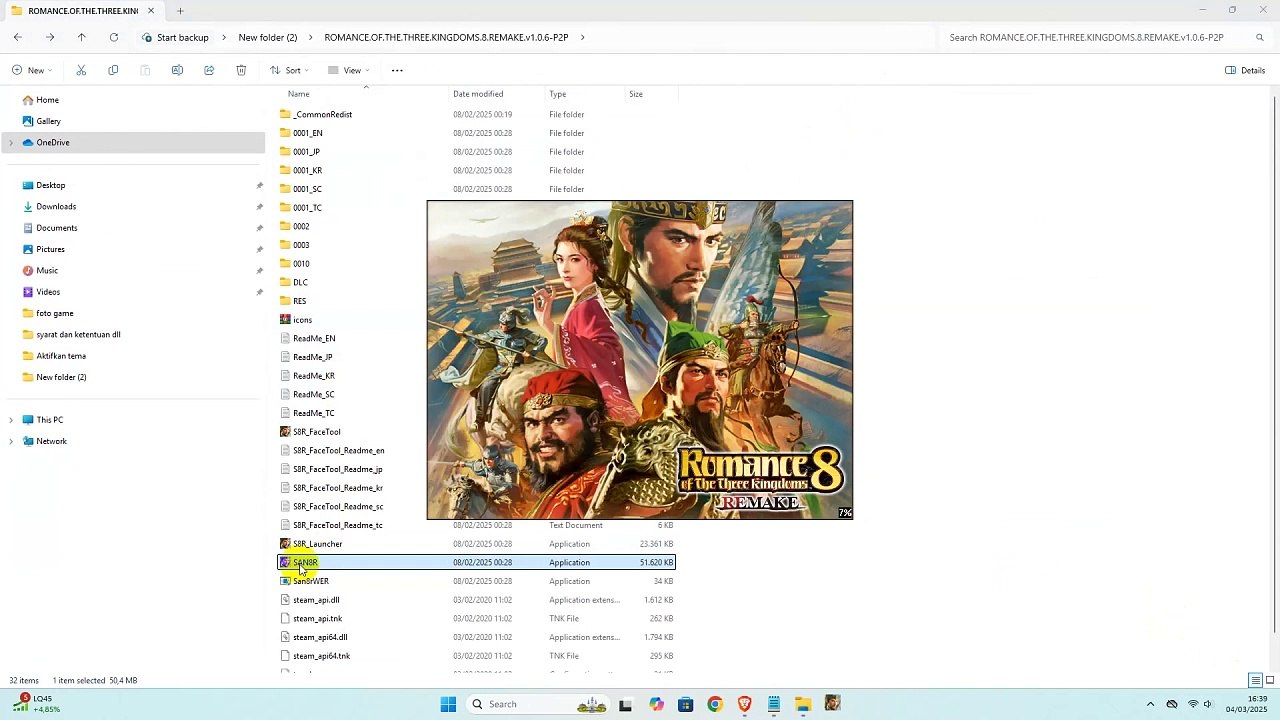
Task: Click the Romance 8 Remake splash image
Action: tap(640, 360)
